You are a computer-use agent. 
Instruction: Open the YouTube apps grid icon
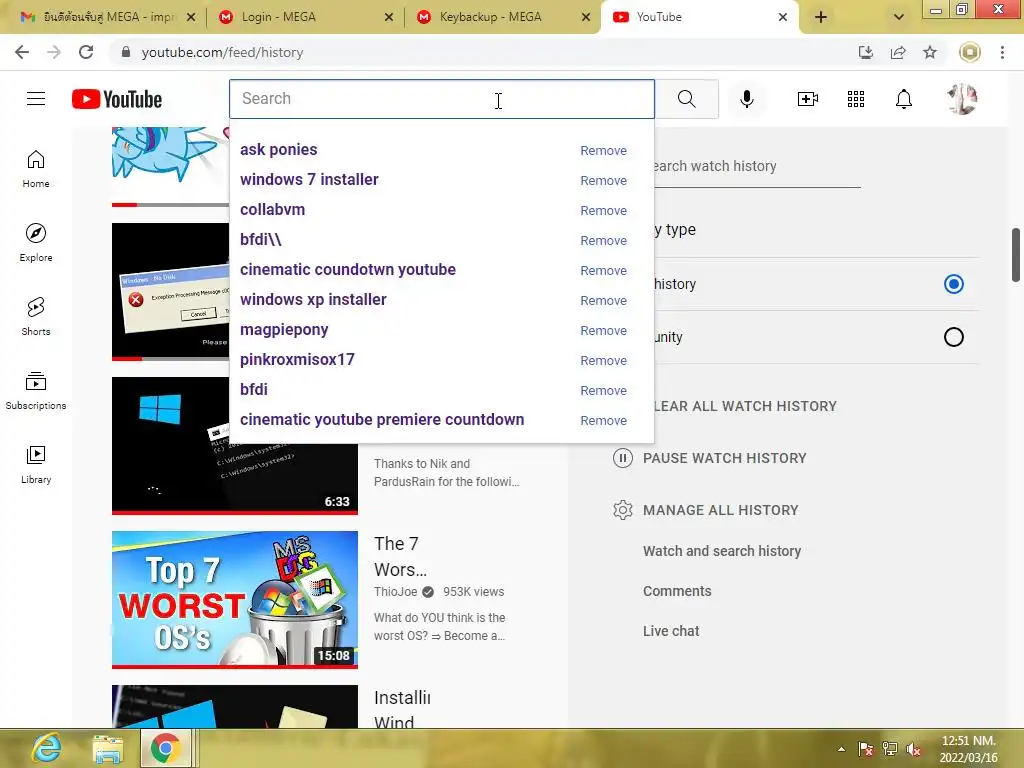[x=856, y=99]
